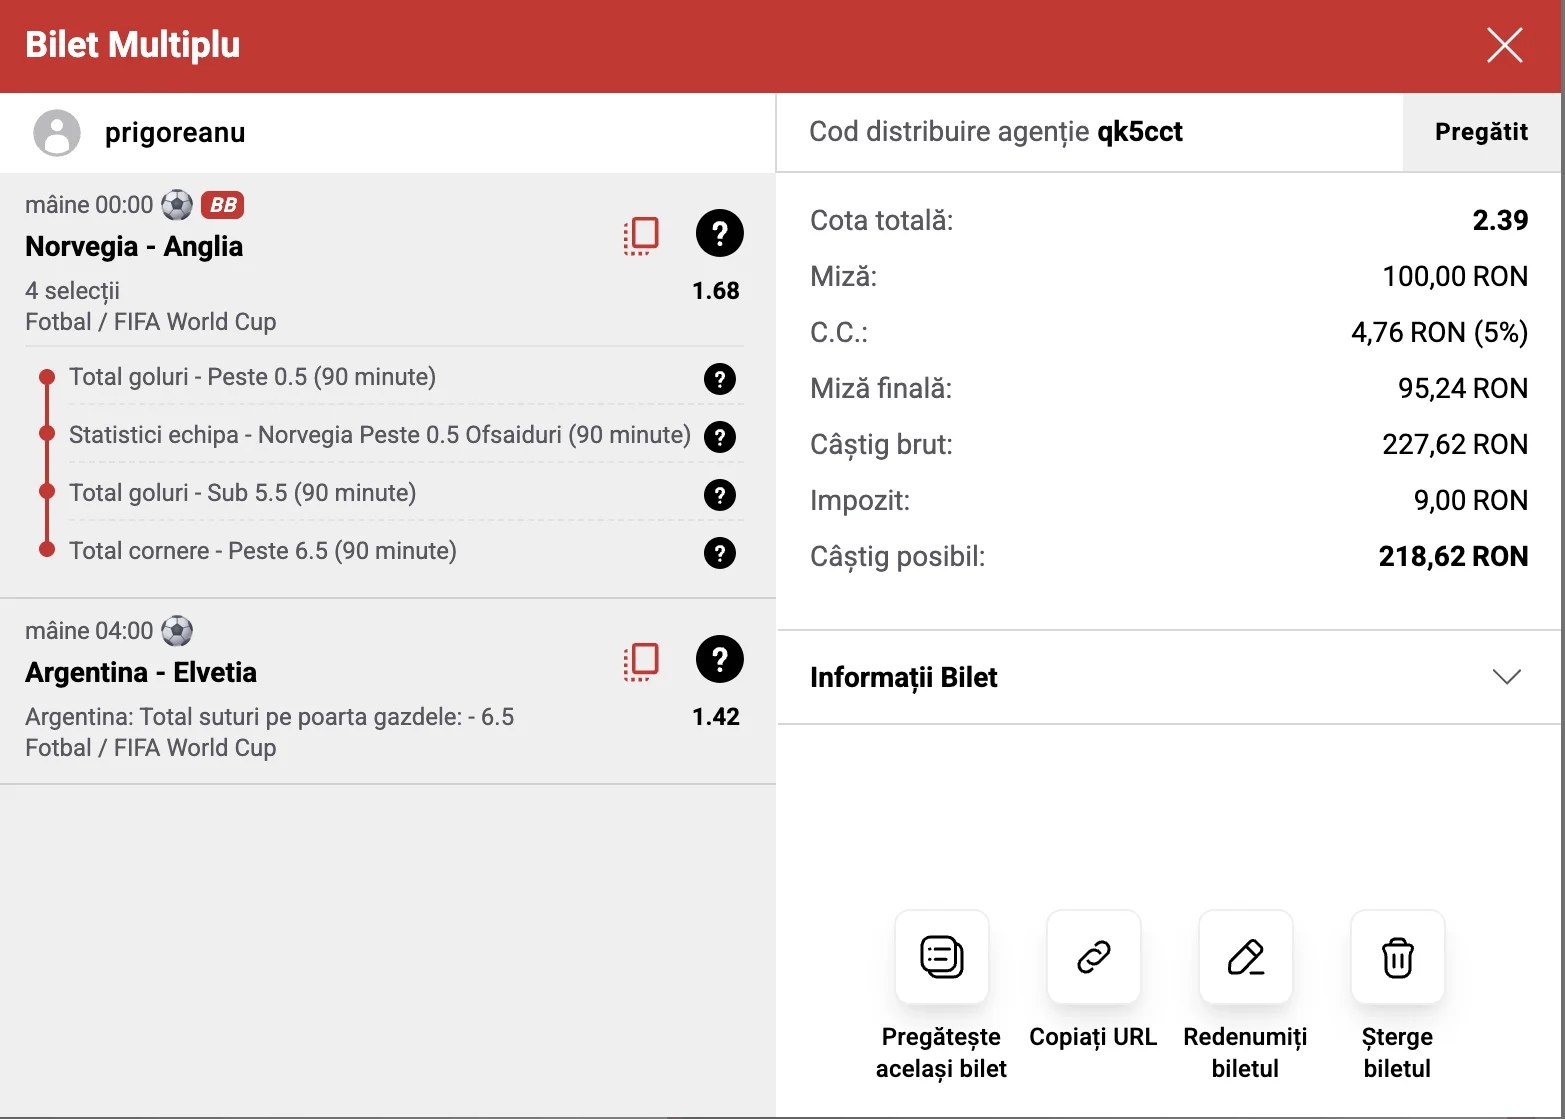Open the Norvegia - Anglia match title

pyautogui.click(x=134, y=246)
